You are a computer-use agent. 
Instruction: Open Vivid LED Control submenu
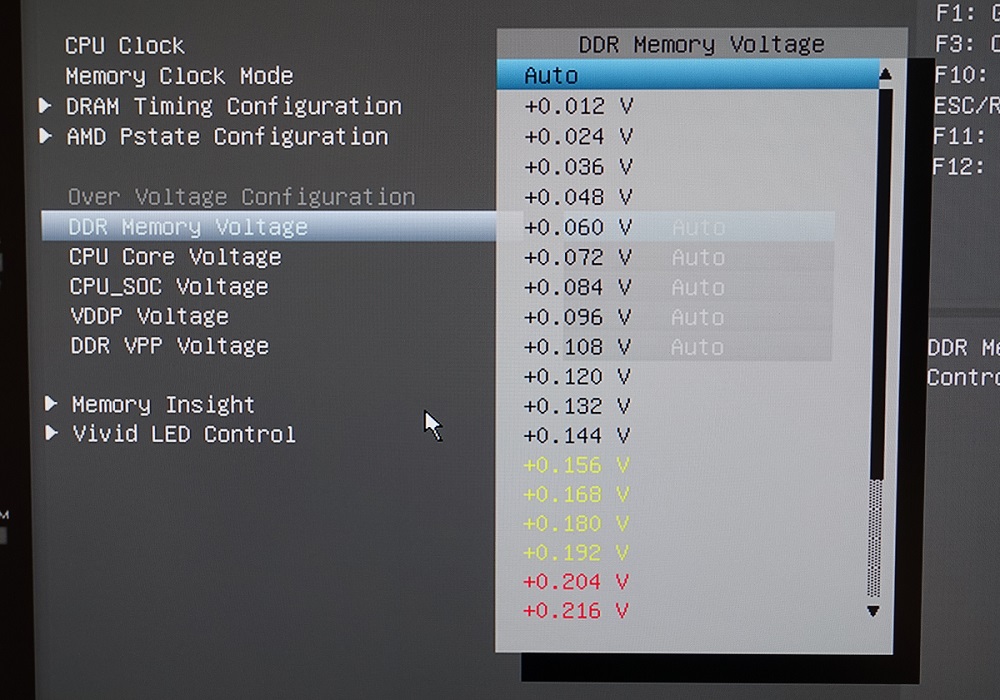click(x=184, y=435)
